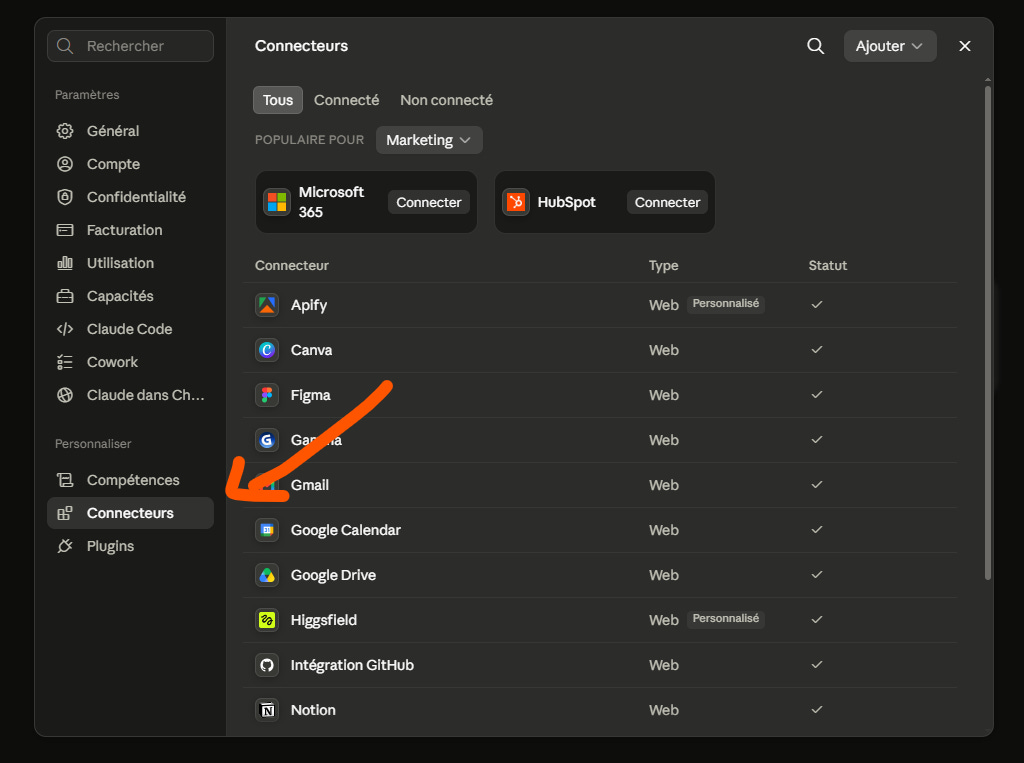Click the Canva connector icon
Viewport: 1024px width, 763px height.
coord(267,350)
